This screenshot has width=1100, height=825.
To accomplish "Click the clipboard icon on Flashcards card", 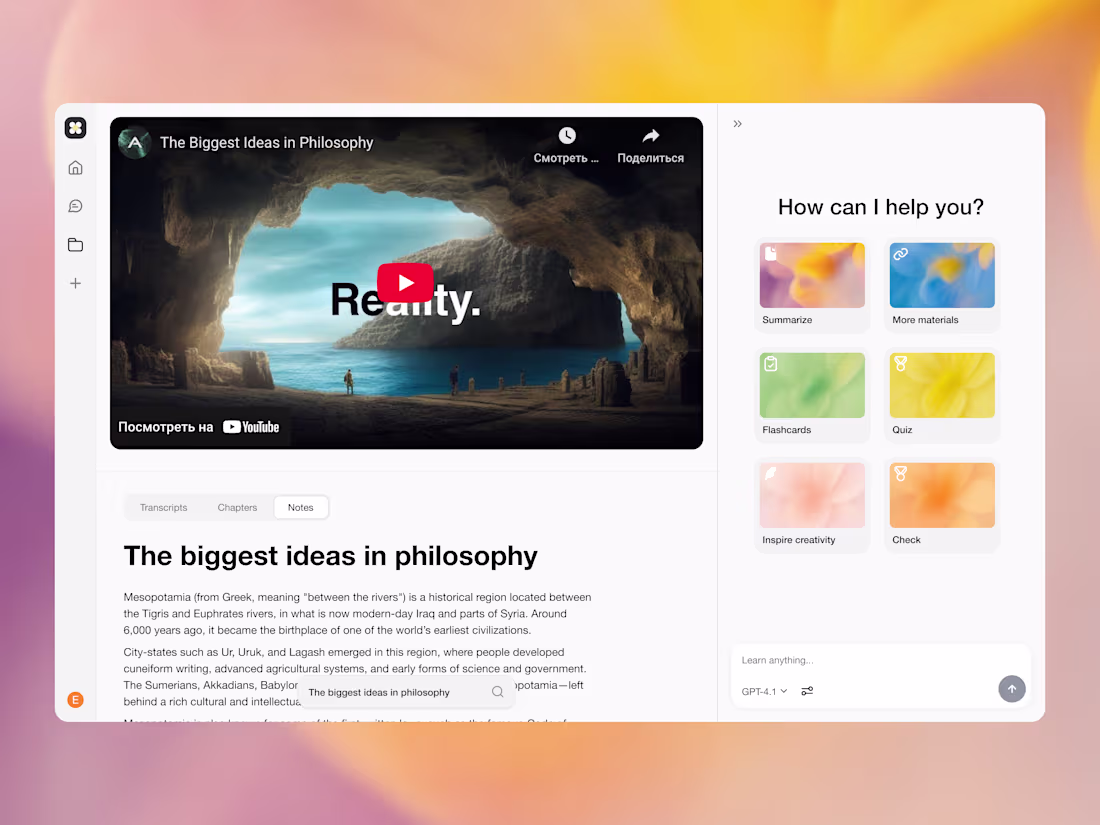I will pyautogui.click(x=770, y=363).
